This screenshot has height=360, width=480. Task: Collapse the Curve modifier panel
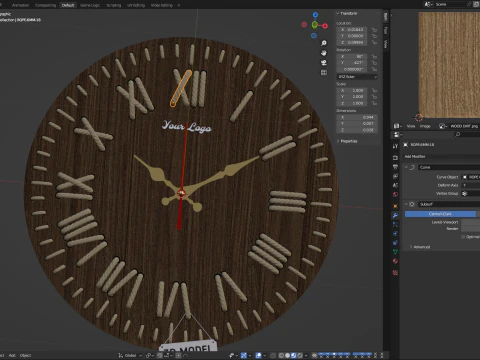click(407, 167)
